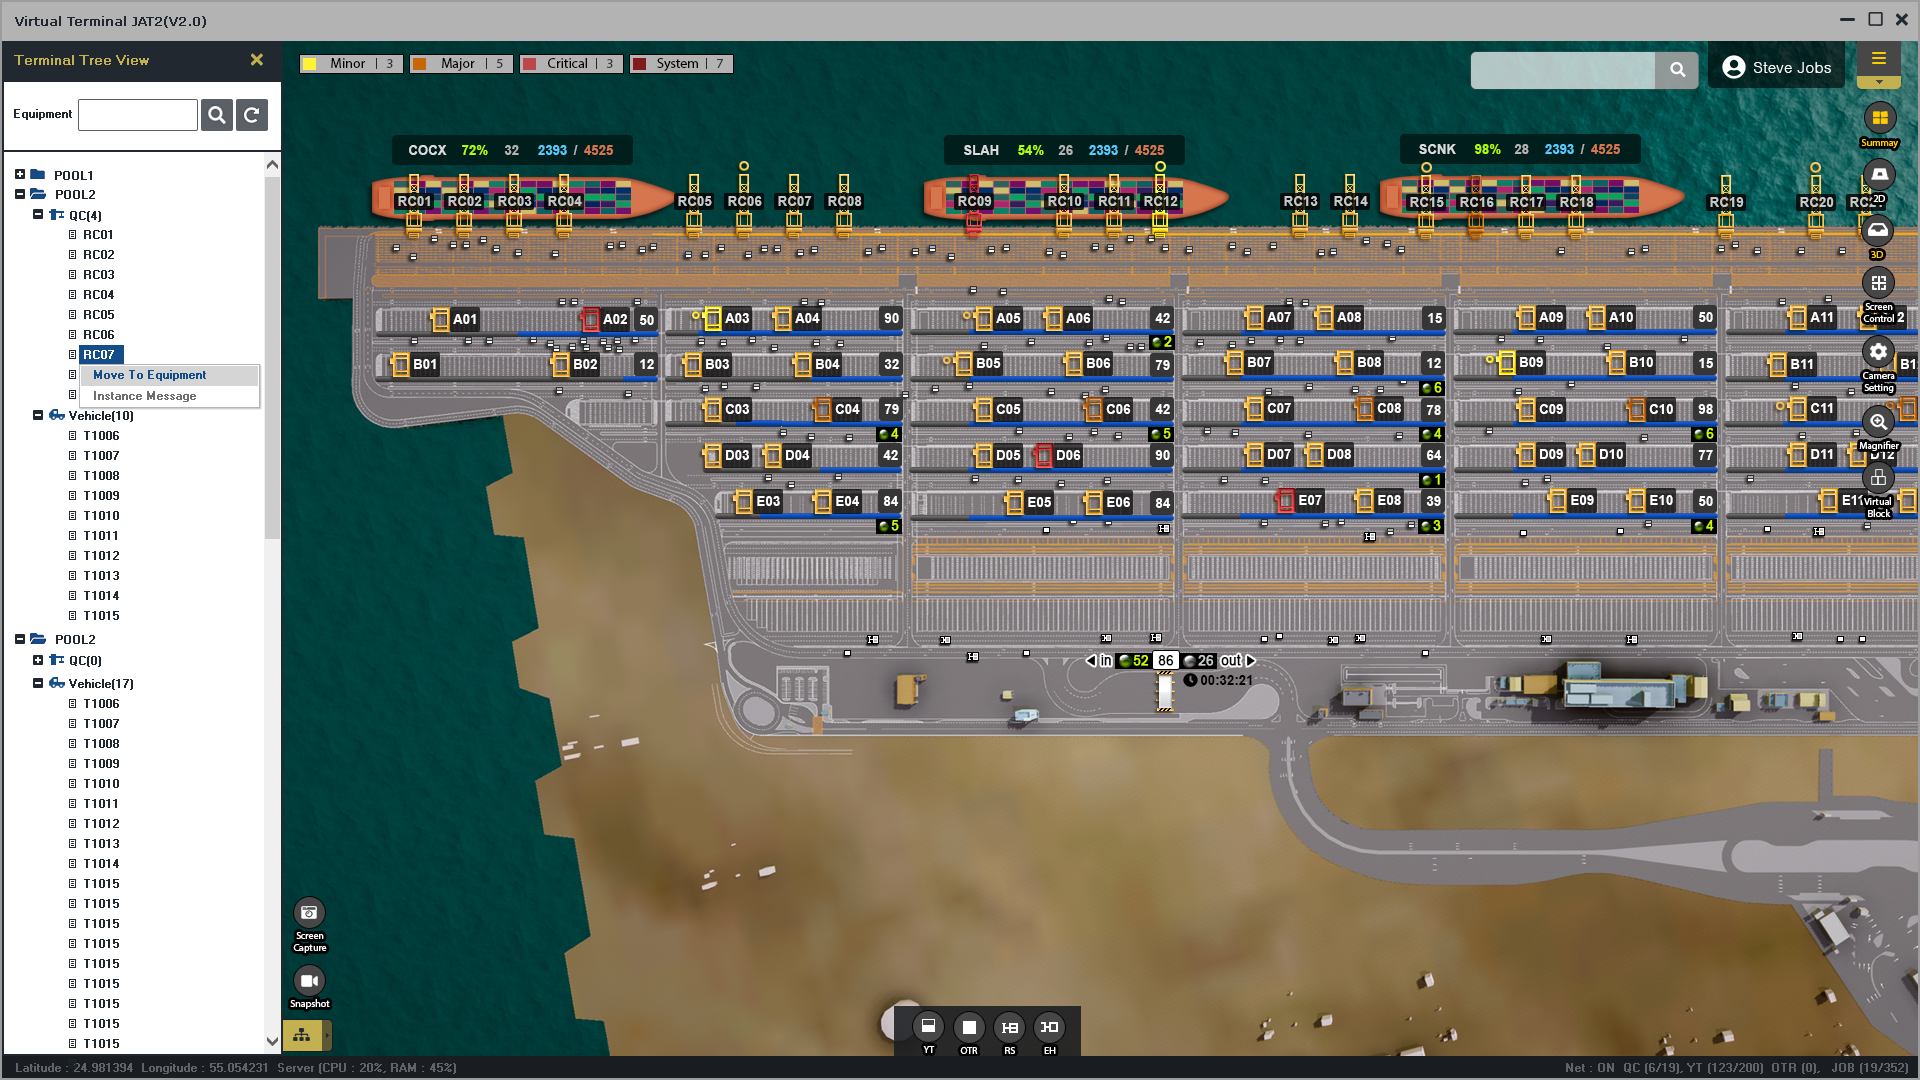Image resolution: width=1920 pixels, height=1080 pixels.
Task: Click the Screen Capture camera icon
Action: click(309, 912)
